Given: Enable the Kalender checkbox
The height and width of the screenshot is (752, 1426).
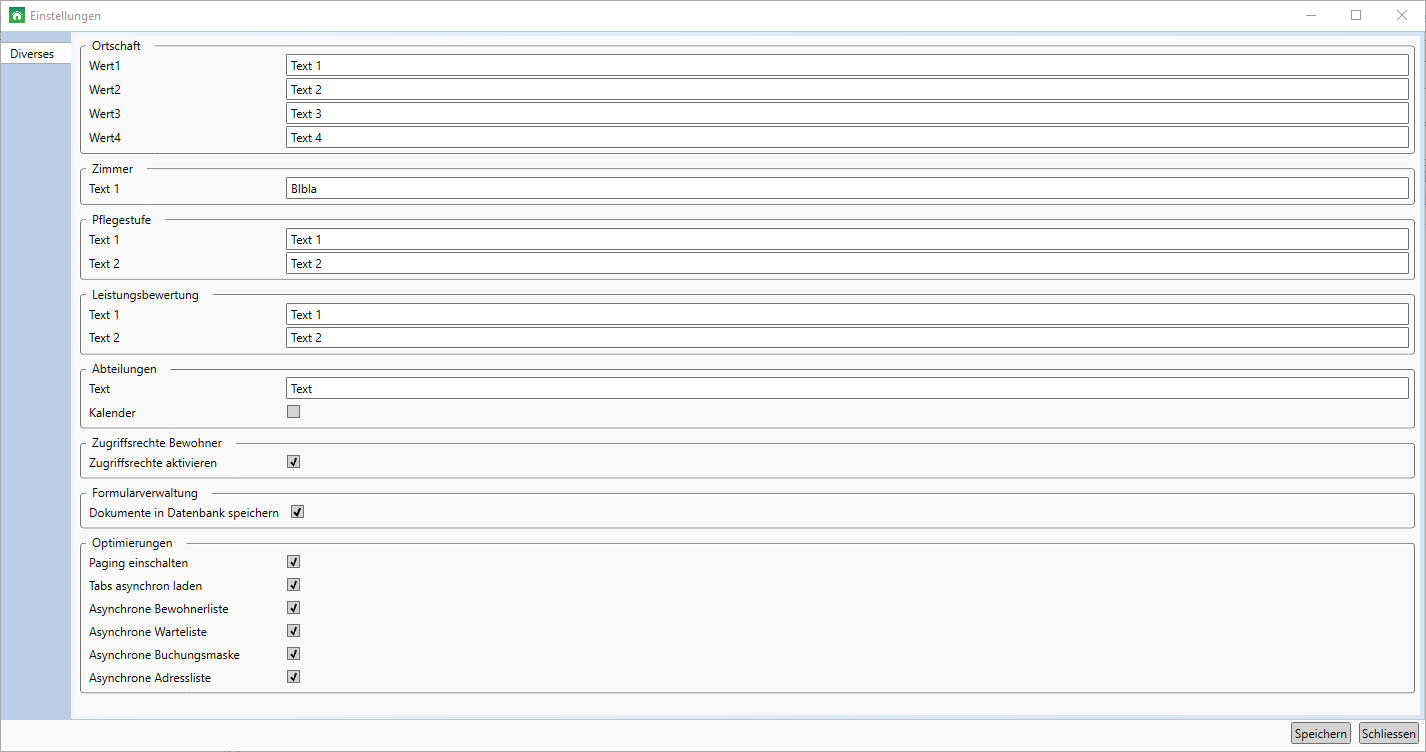Looking at the screenshot, I should point(294,411).
